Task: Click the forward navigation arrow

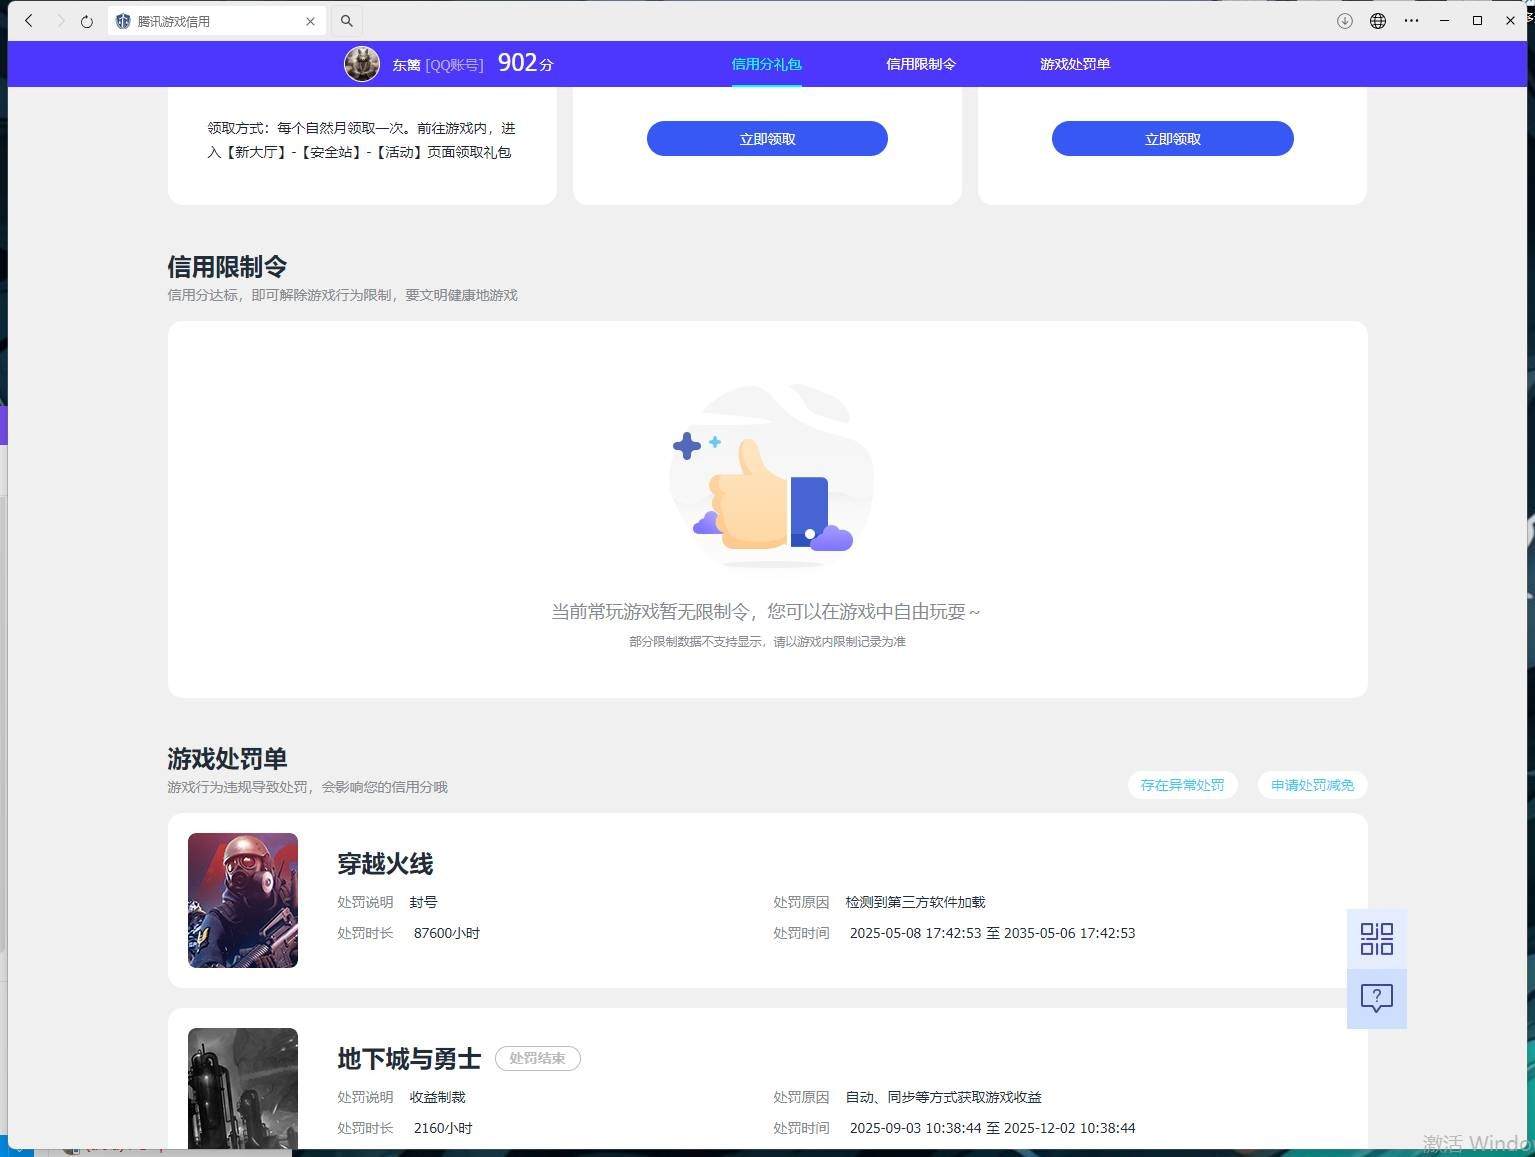Action: 59,21
